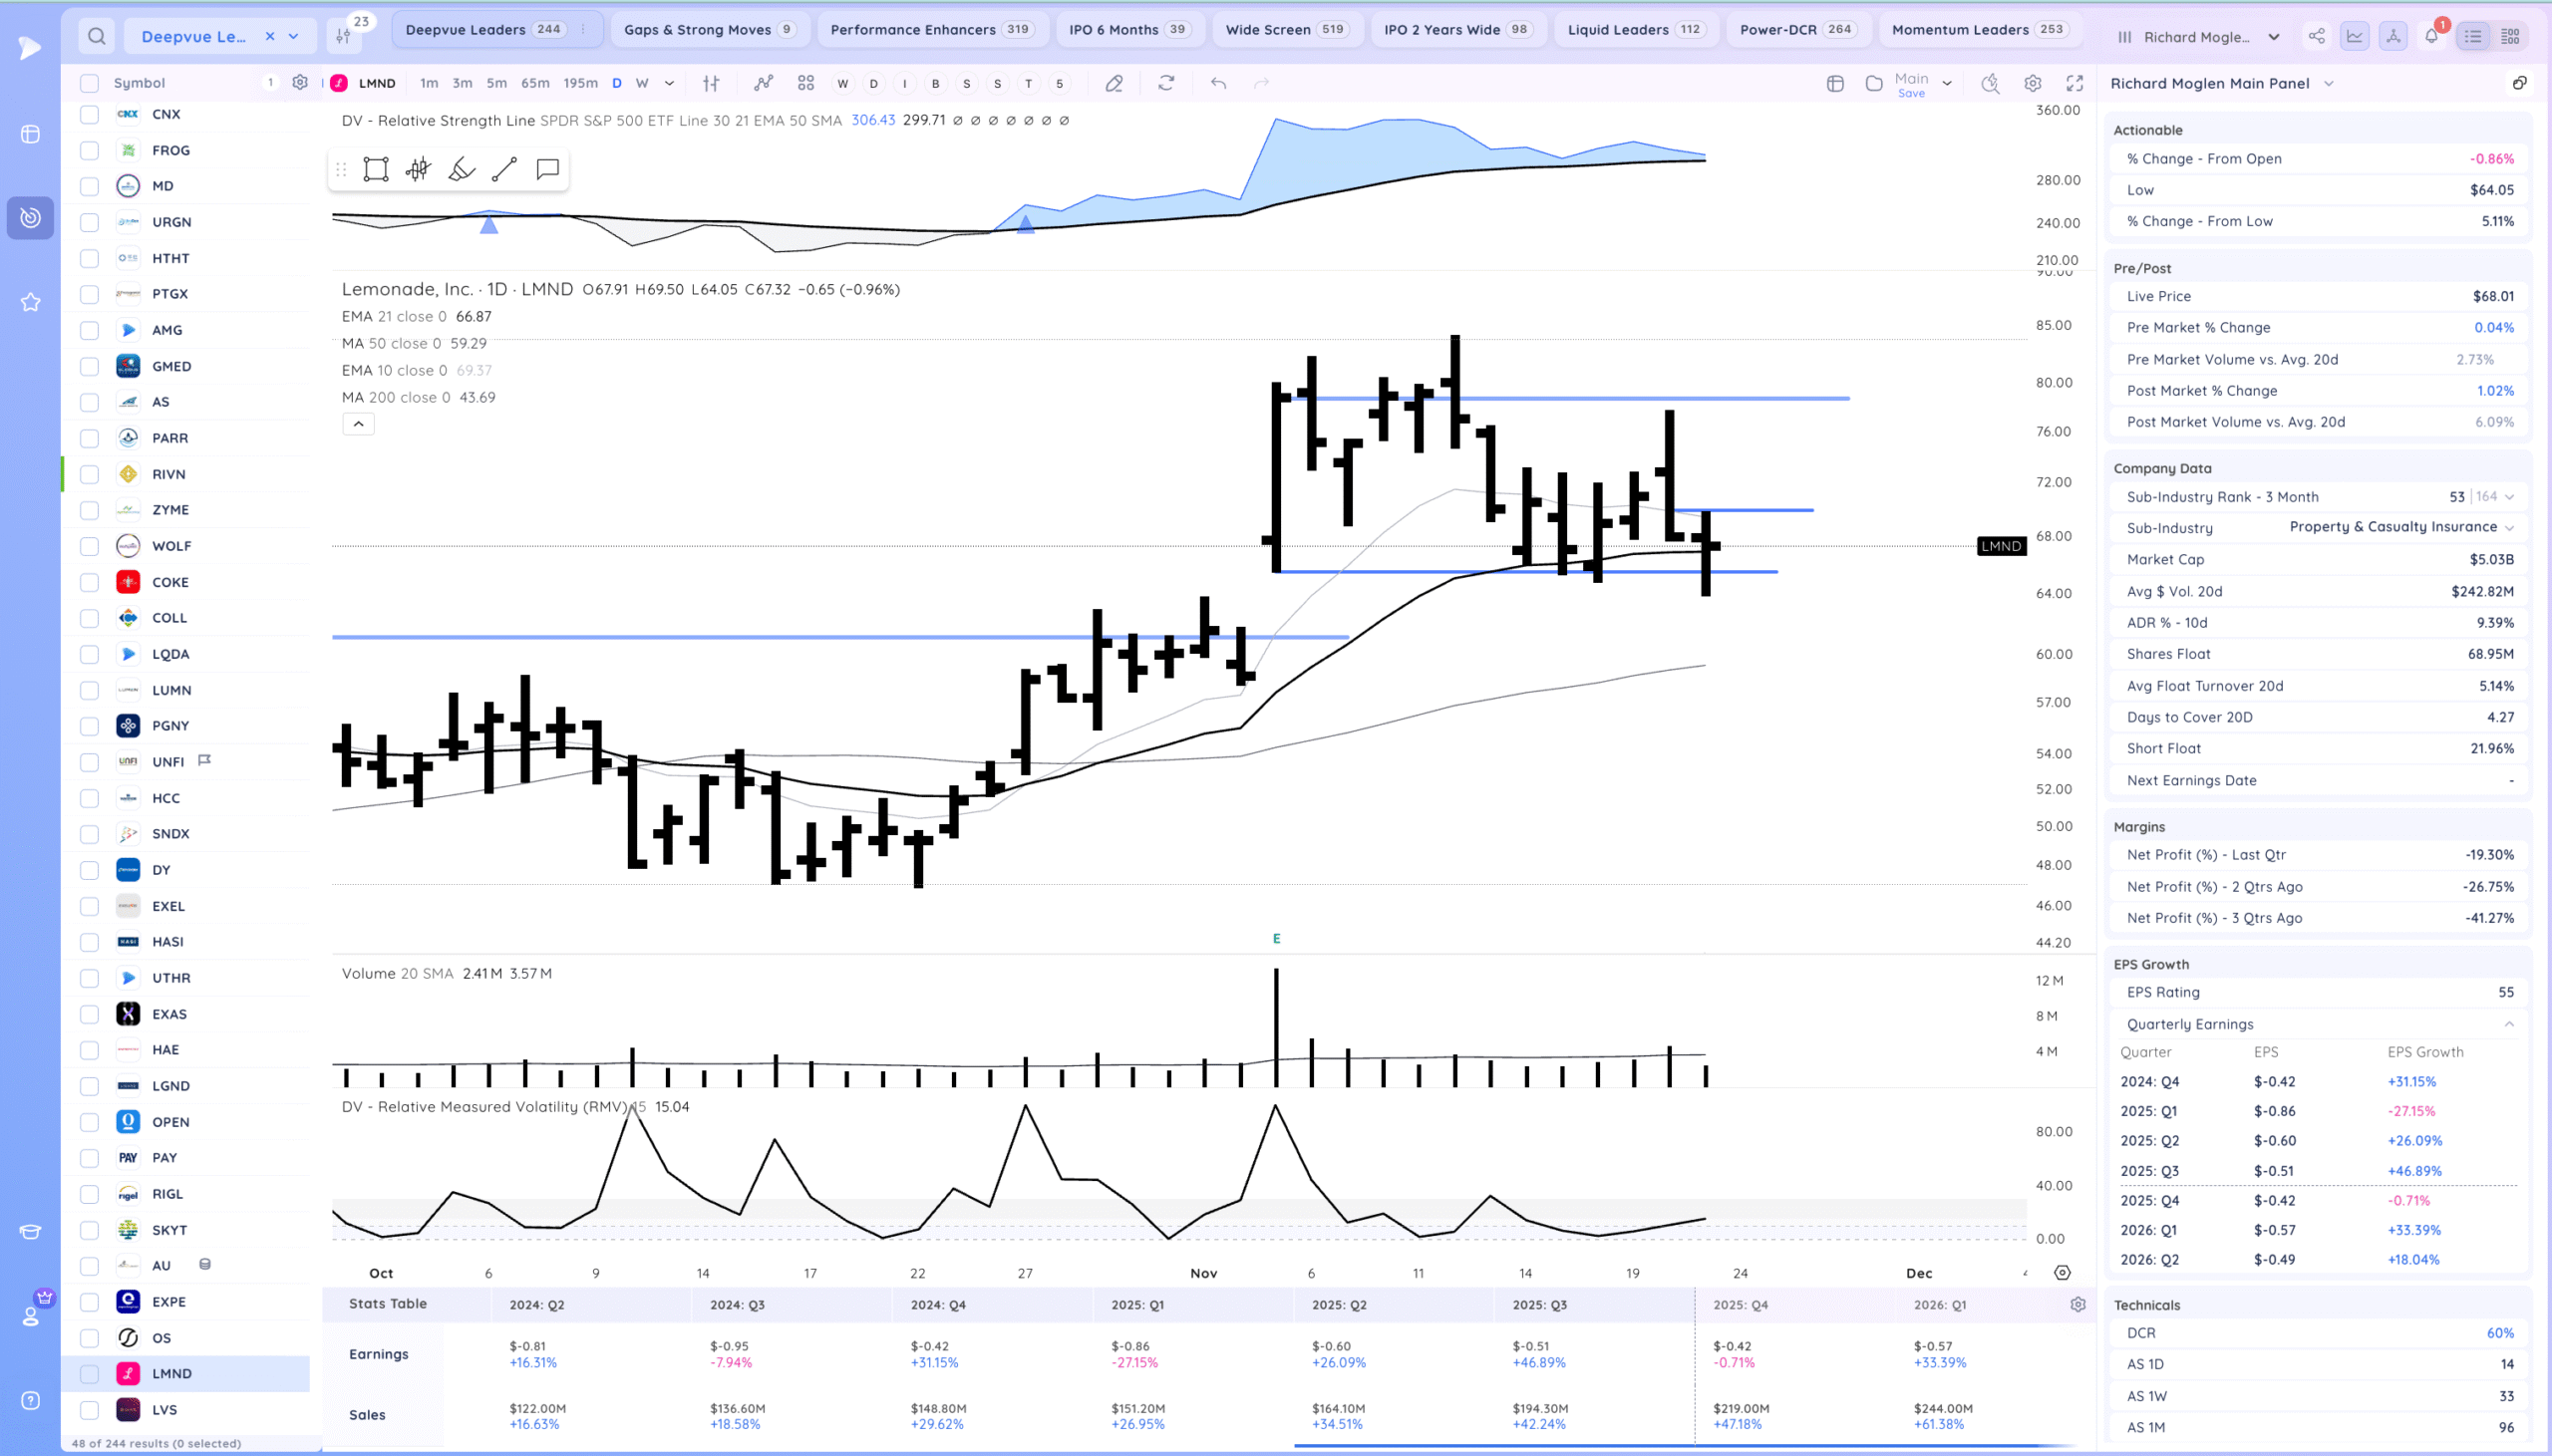Open the Sub-Industry Property & Casualty dropdown
This screenshot has width=2552, height=1456.
[x=2508, y=527]
